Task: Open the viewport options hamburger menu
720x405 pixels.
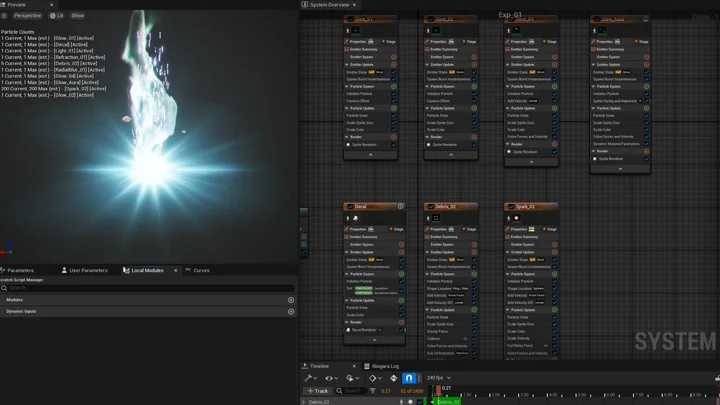Action: (x=5, y=16)
